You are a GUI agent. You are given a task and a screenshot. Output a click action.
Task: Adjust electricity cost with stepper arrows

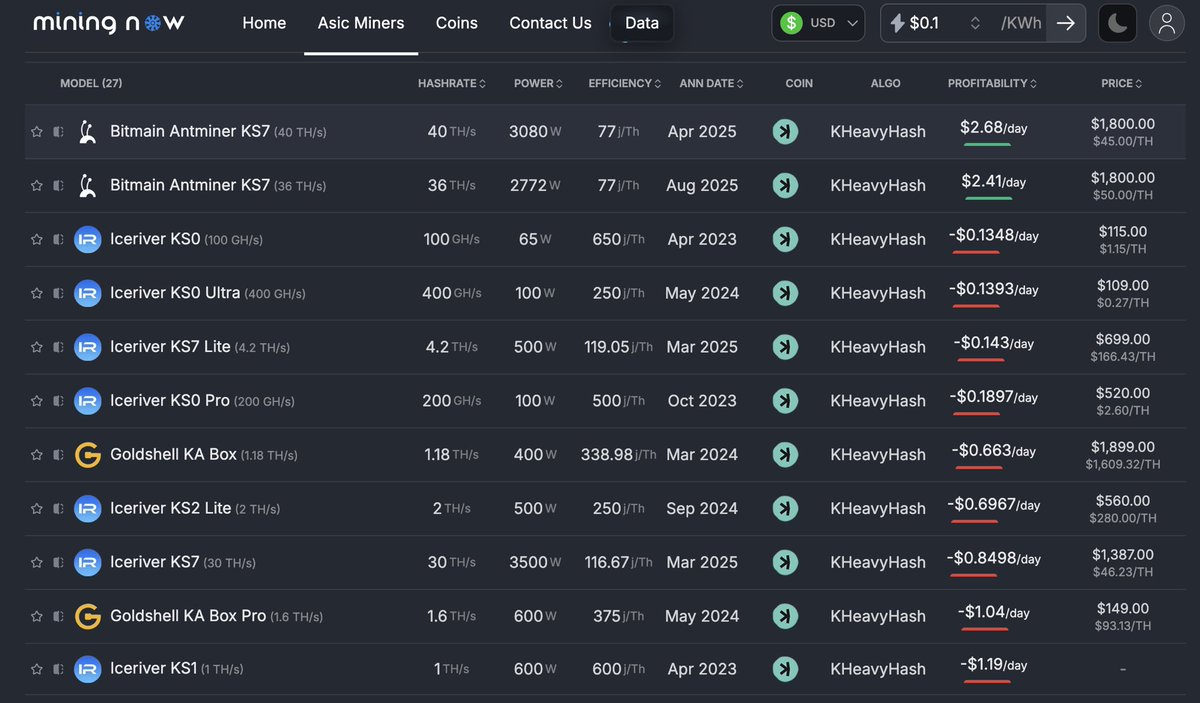(975, 23)
